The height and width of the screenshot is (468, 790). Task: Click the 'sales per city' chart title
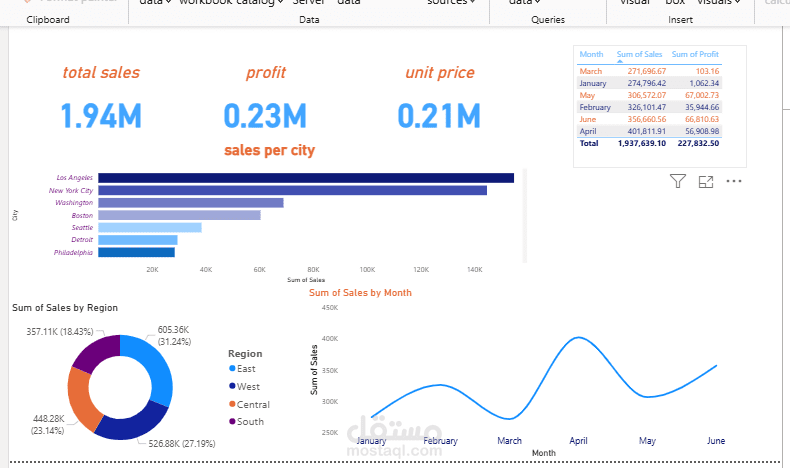tap(270, 150)
